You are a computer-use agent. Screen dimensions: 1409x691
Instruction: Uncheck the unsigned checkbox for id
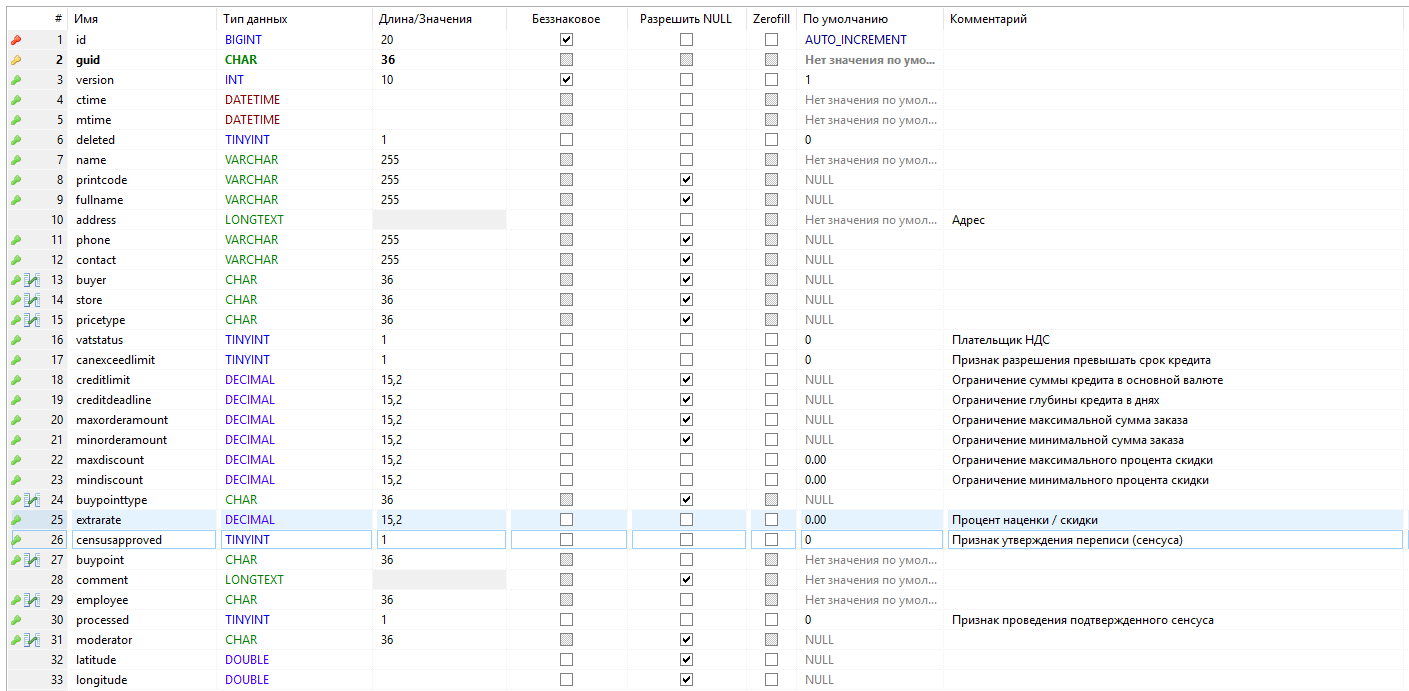(567, 40)
